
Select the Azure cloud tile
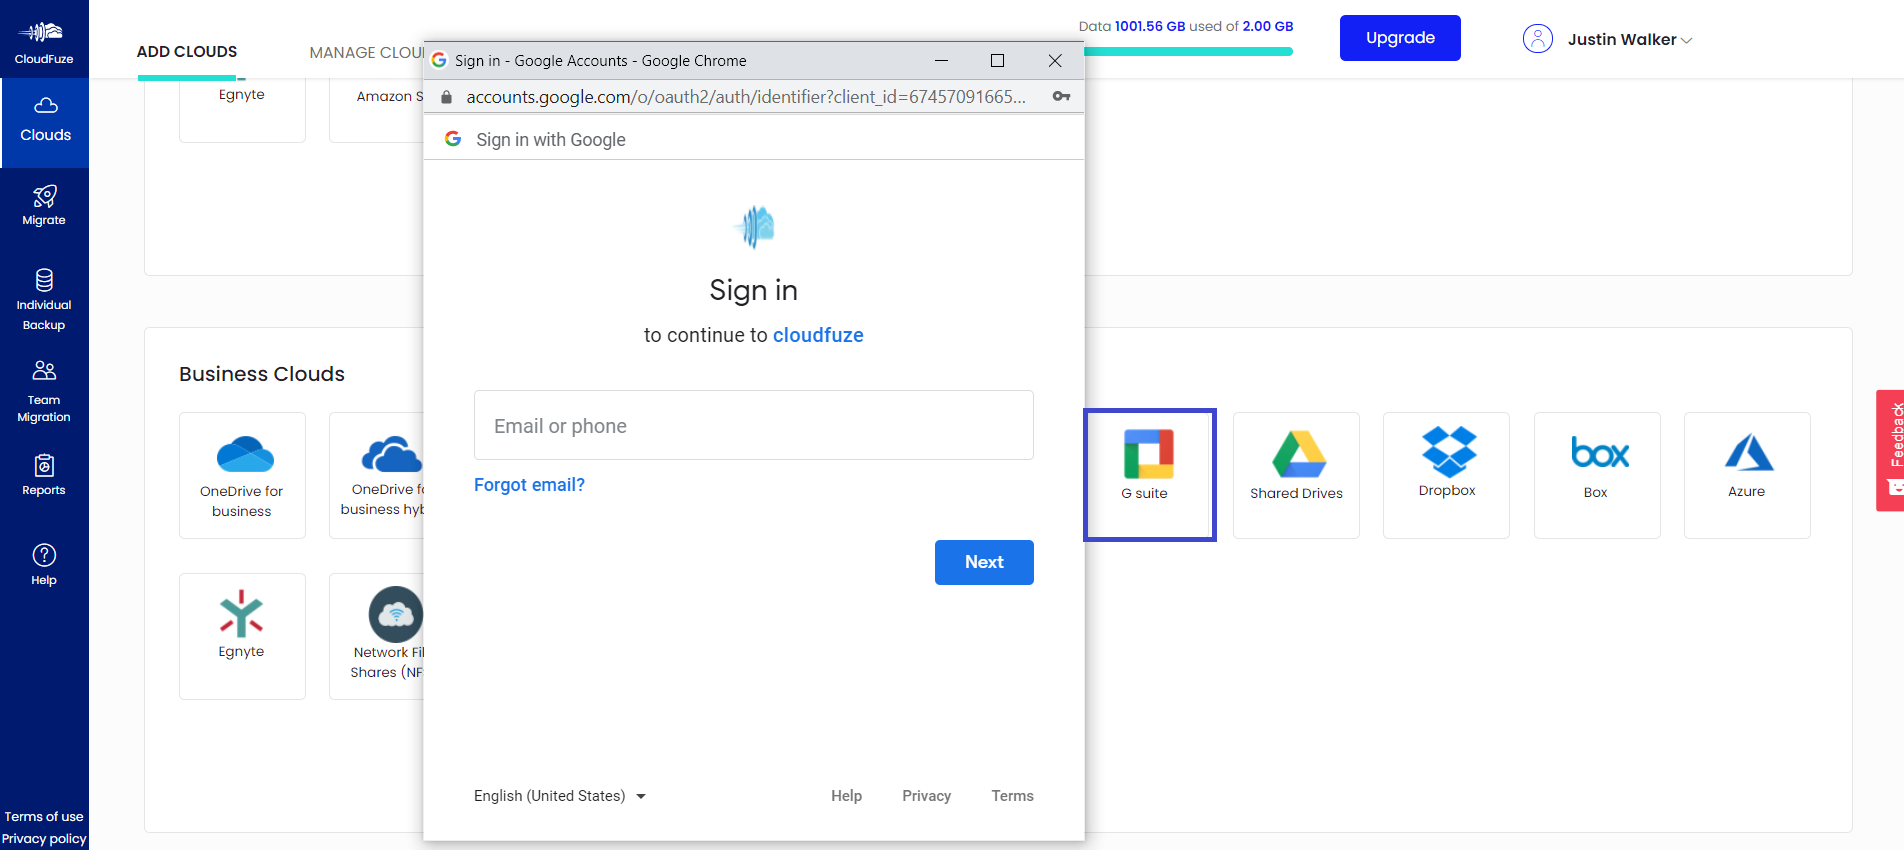(1747, 475)
